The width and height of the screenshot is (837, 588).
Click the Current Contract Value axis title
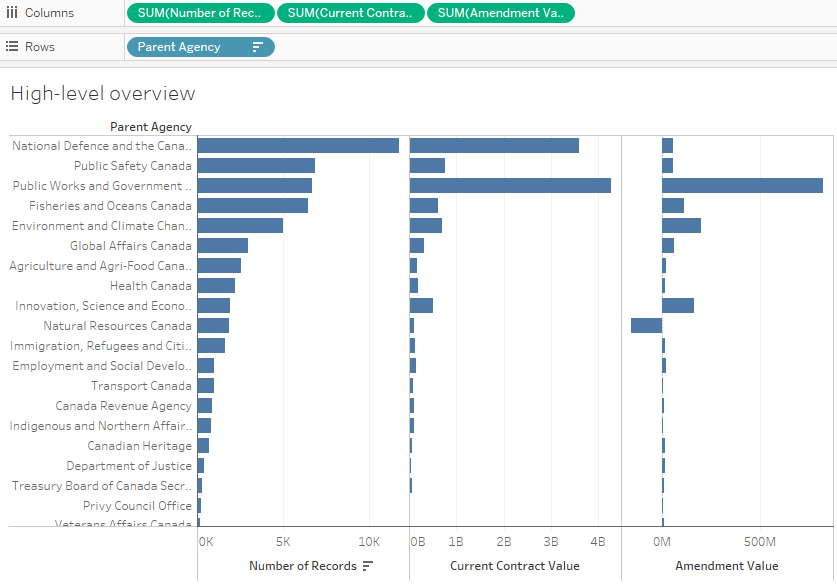[514, 565]
